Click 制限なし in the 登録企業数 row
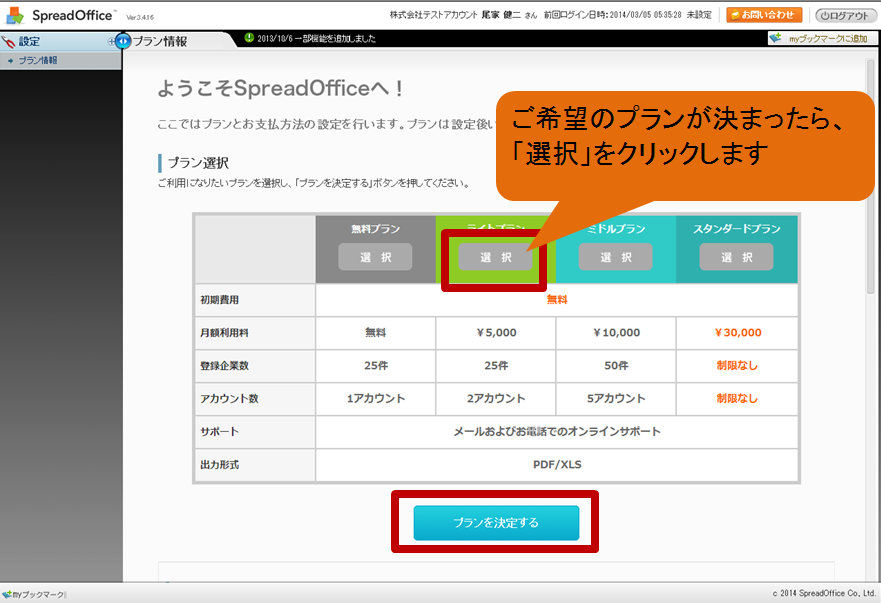The height and width of the screenshot is (603, 881). pos(737,366)
